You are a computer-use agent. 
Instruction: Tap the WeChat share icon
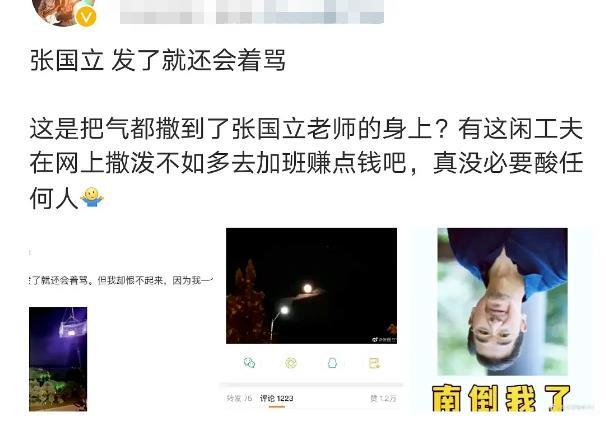(x=250, y=363)
